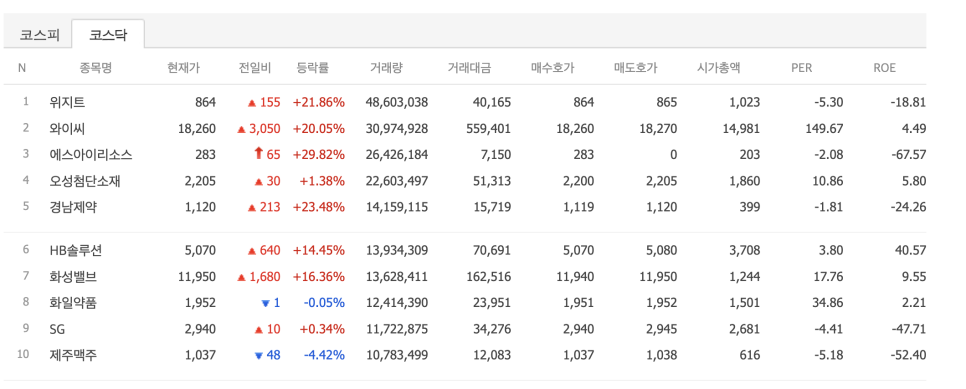
Task: Click volume 13,934,309
Action: coord(396,251)
